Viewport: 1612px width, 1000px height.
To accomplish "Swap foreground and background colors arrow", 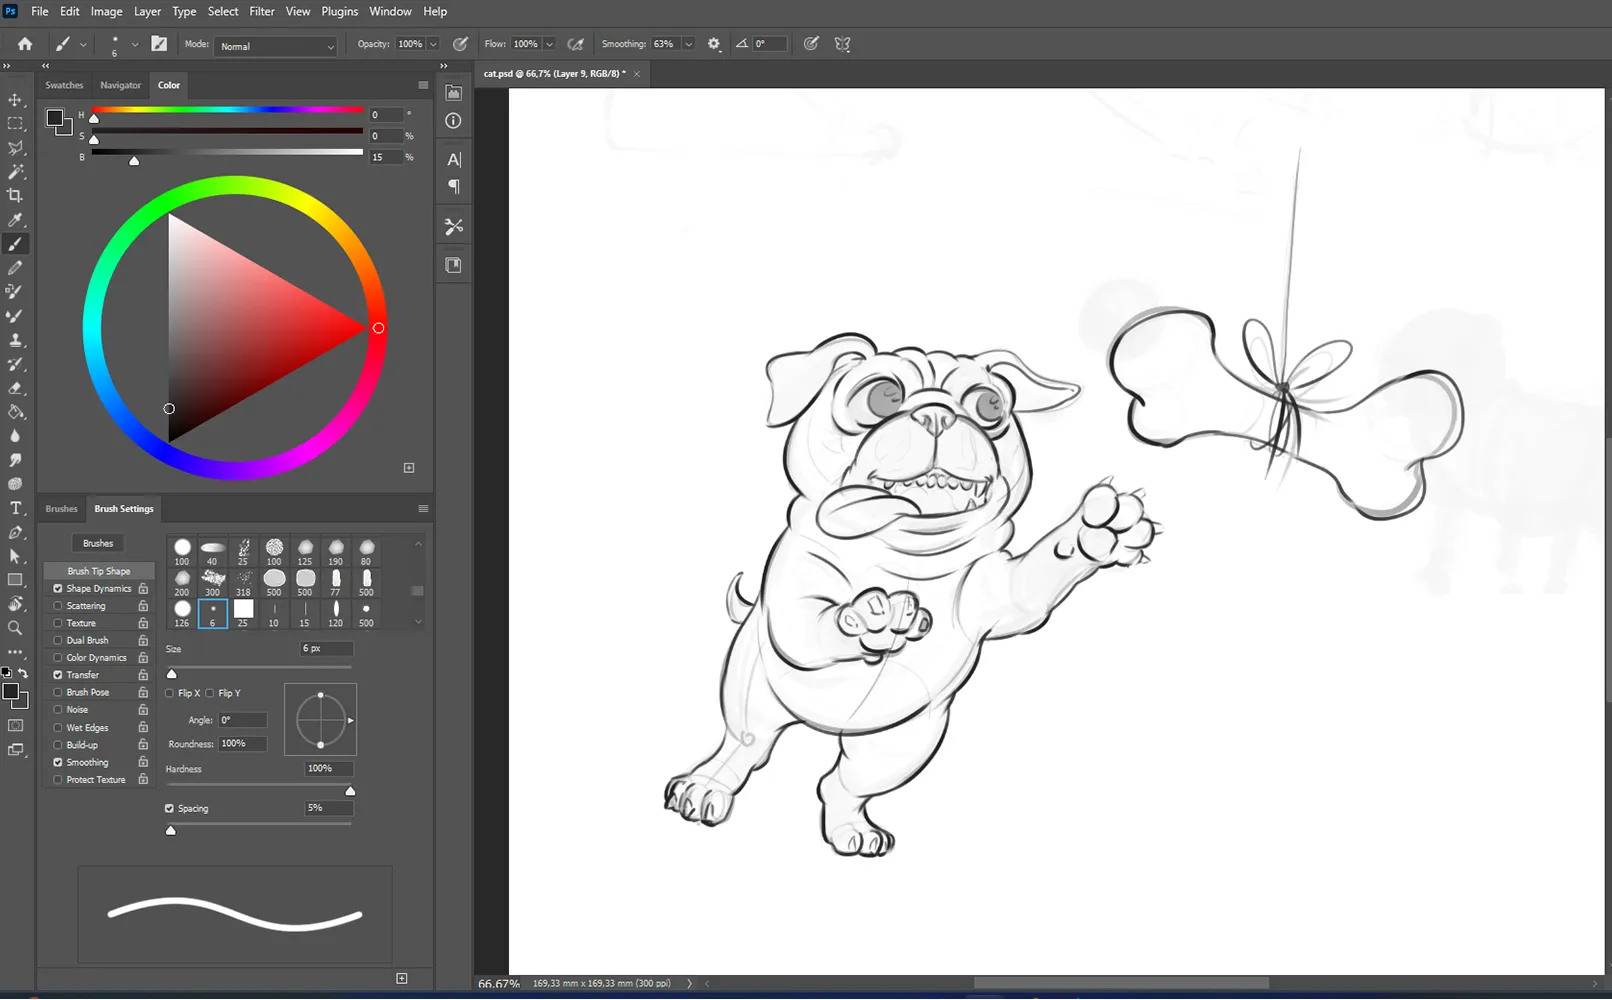I will point(23,673).
